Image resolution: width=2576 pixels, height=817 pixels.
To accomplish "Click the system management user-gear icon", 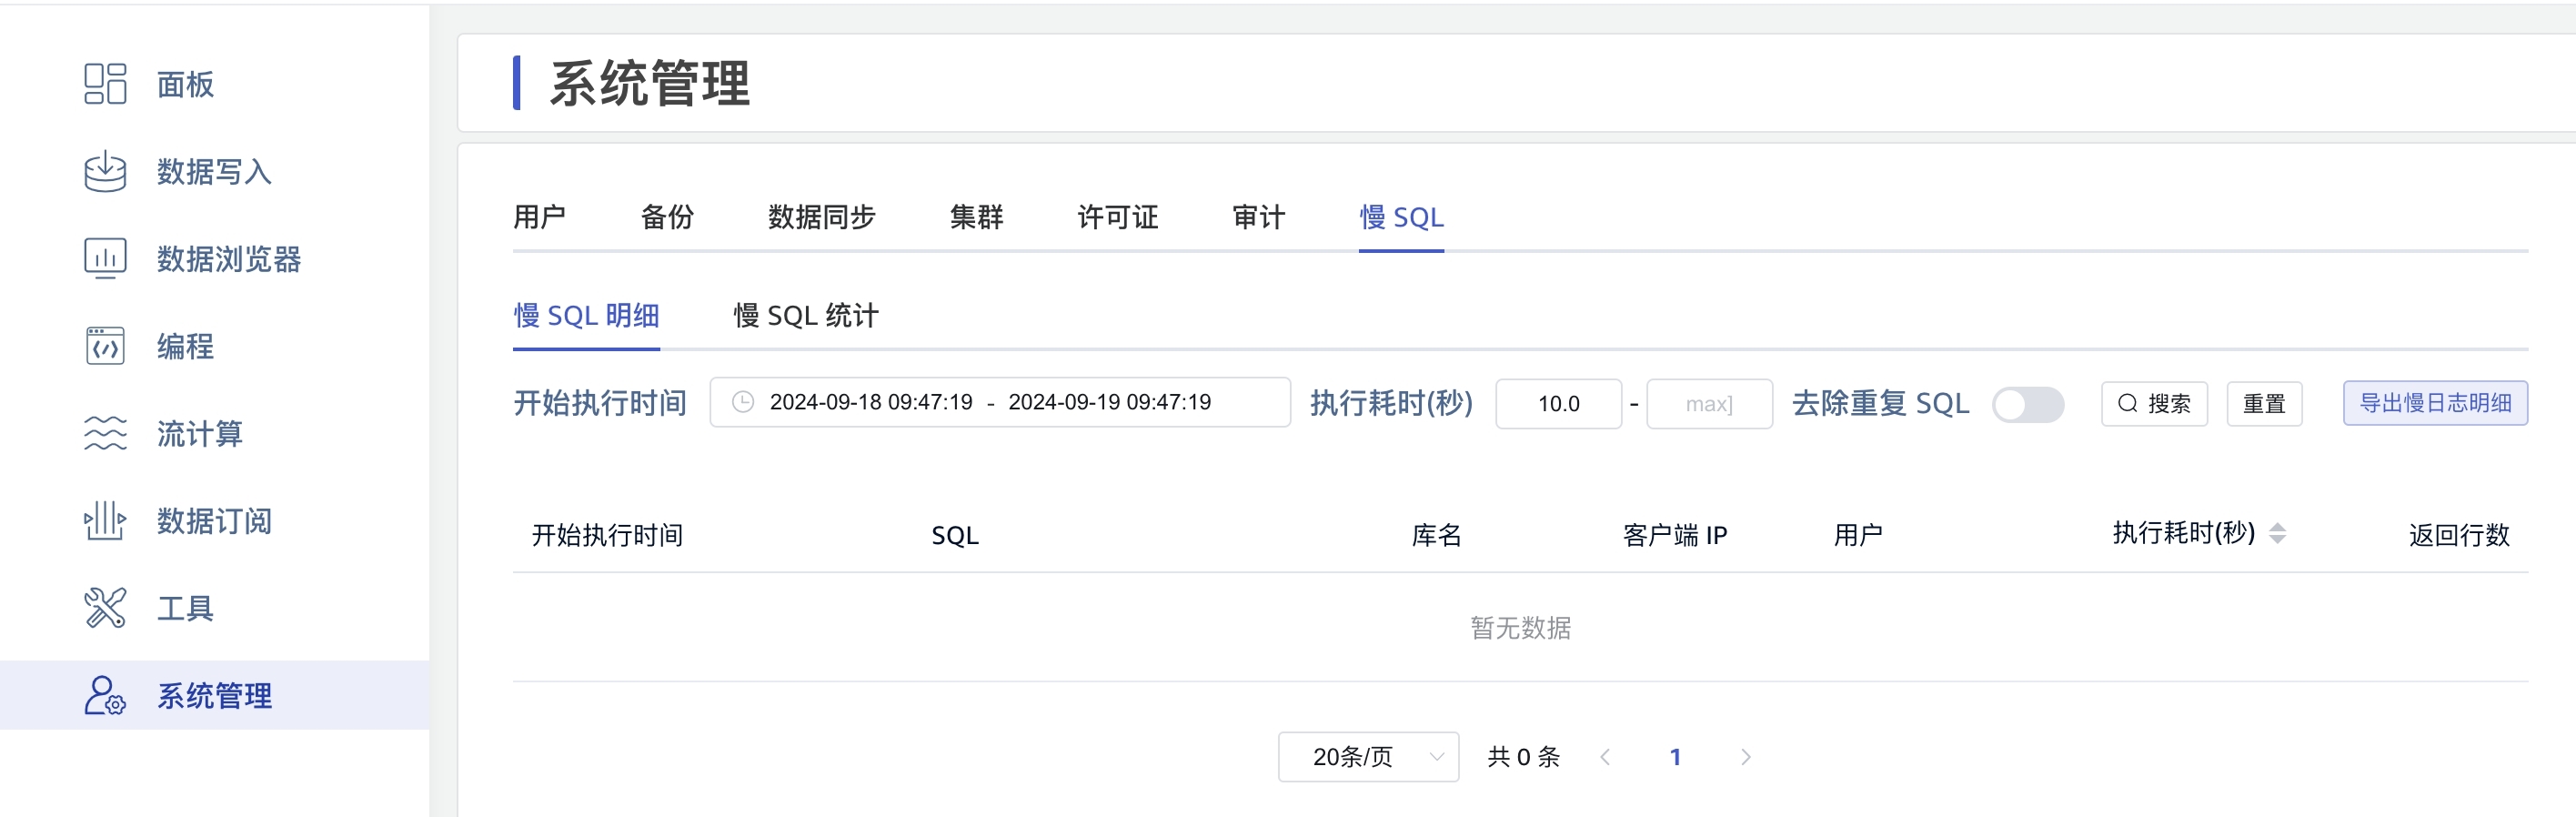I will pyautogui.click(x=105, y=695).
